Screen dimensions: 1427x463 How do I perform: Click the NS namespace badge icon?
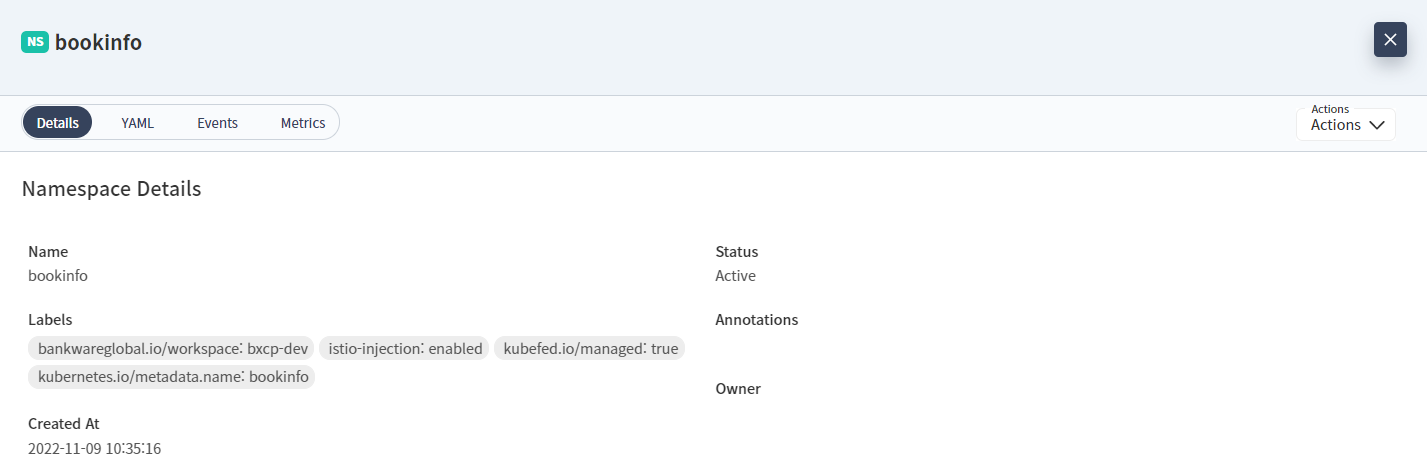click(x=35, y=42)
